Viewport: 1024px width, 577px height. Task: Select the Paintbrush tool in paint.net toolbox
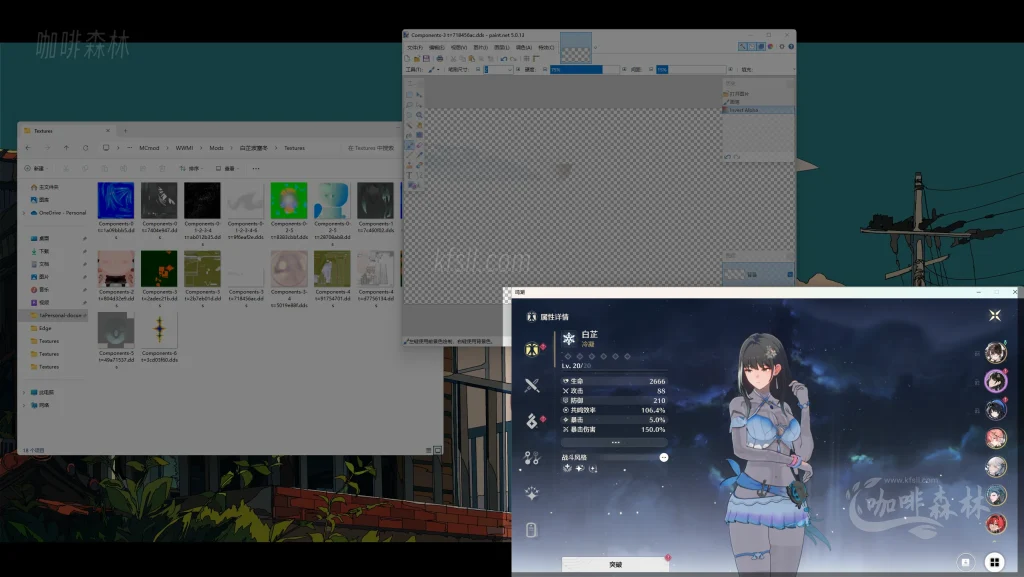coord(409,145)
